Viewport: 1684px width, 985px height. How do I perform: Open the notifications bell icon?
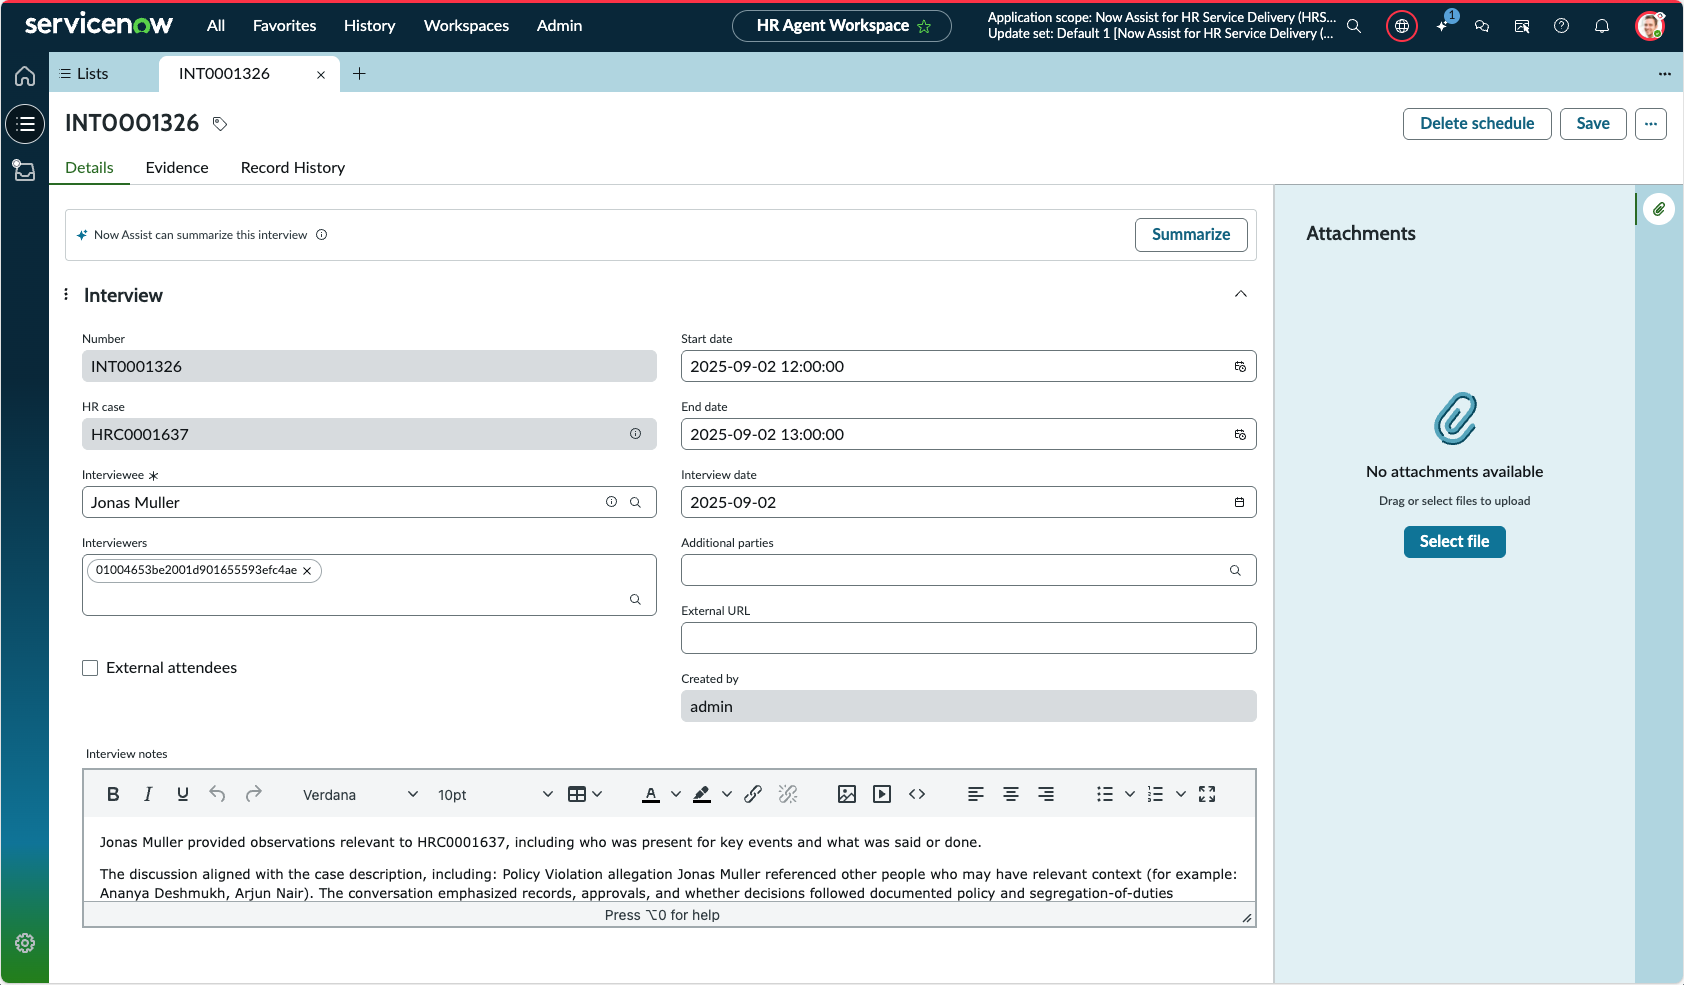1602,26
